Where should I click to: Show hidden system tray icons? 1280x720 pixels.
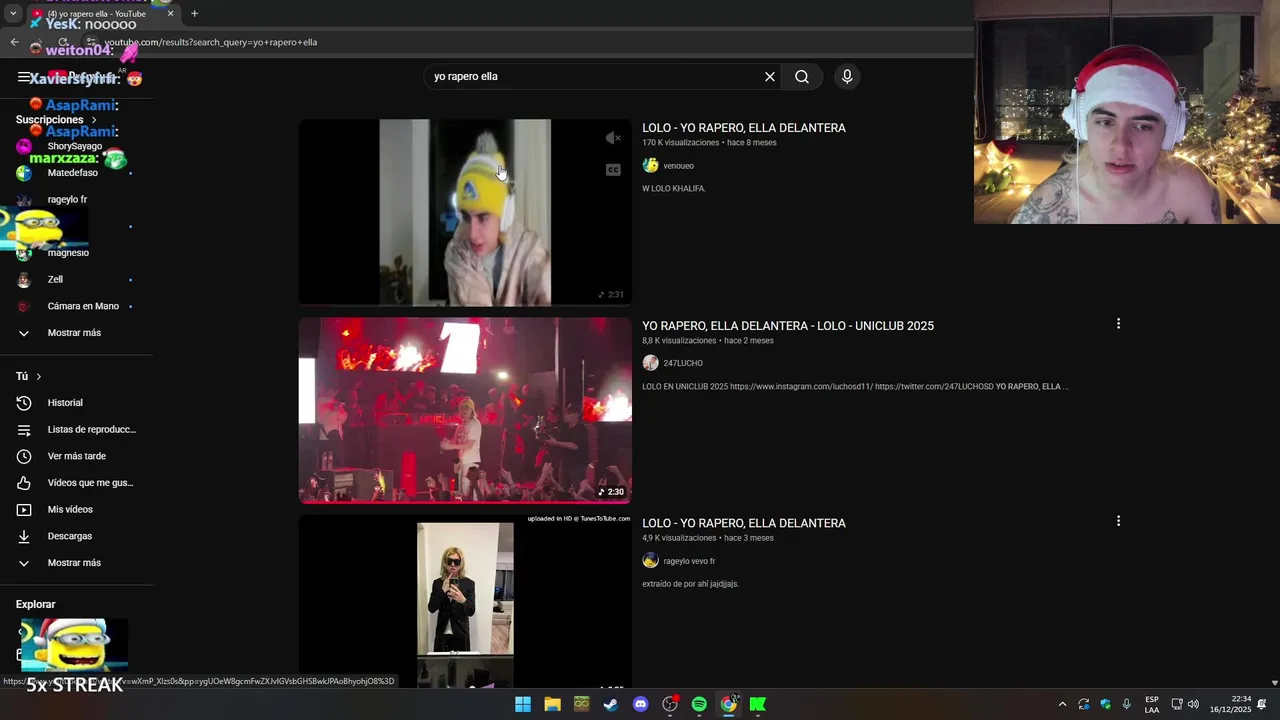(1062, 704)
